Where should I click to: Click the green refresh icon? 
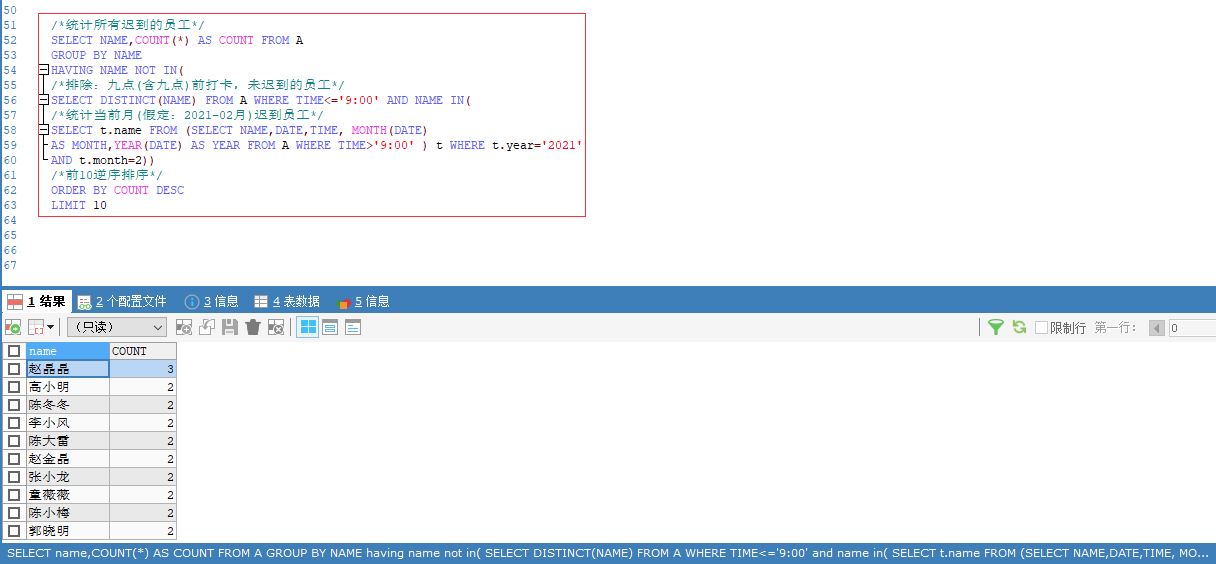pyautogui.click(x=1019, y=327)
